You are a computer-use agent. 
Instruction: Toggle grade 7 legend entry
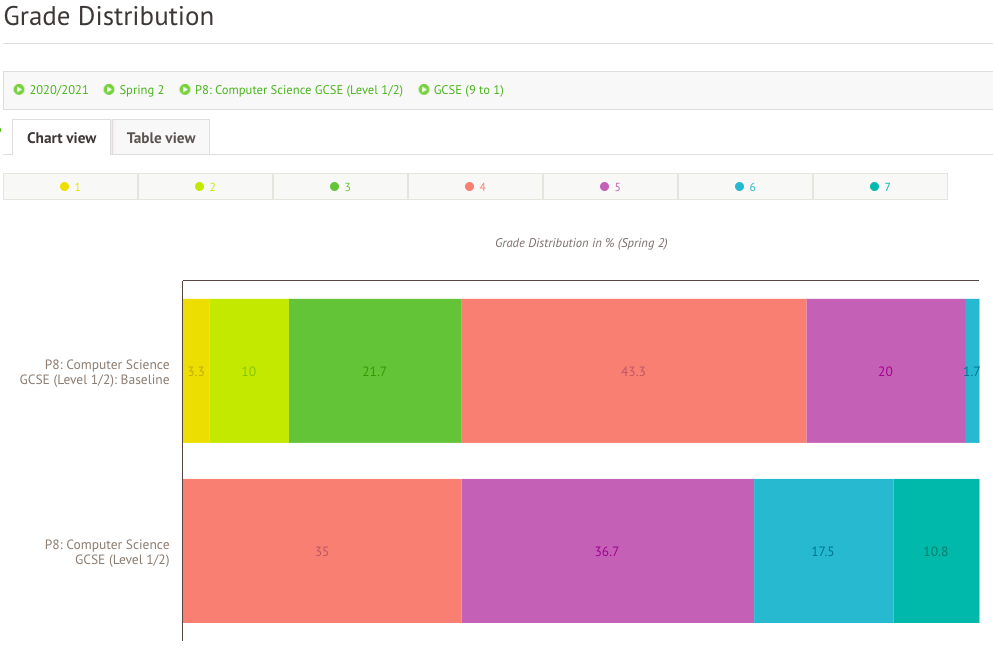click(880, 187)
